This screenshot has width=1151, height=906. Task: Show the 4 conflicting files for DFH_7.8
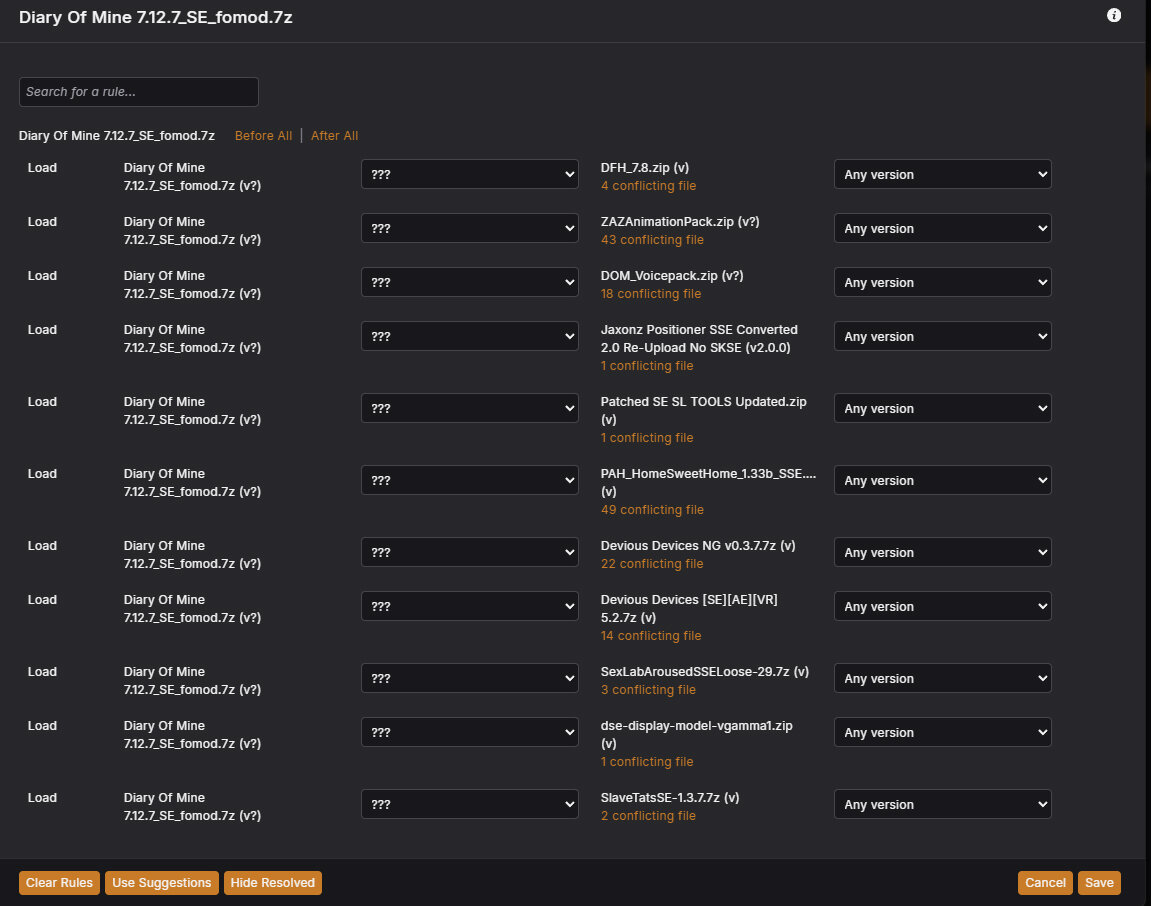pyautogui.click(x=648, y=186)
